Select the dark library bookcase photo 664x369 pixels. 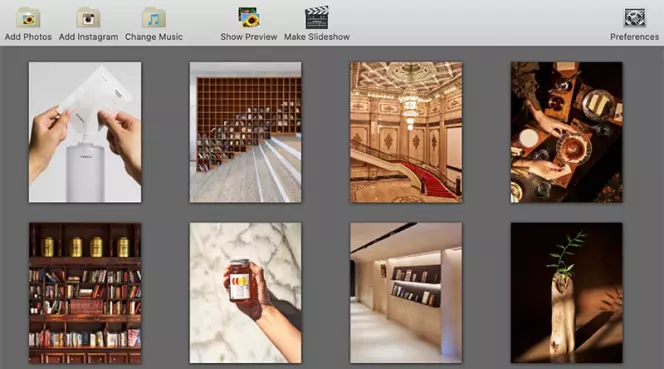(85, 293)
